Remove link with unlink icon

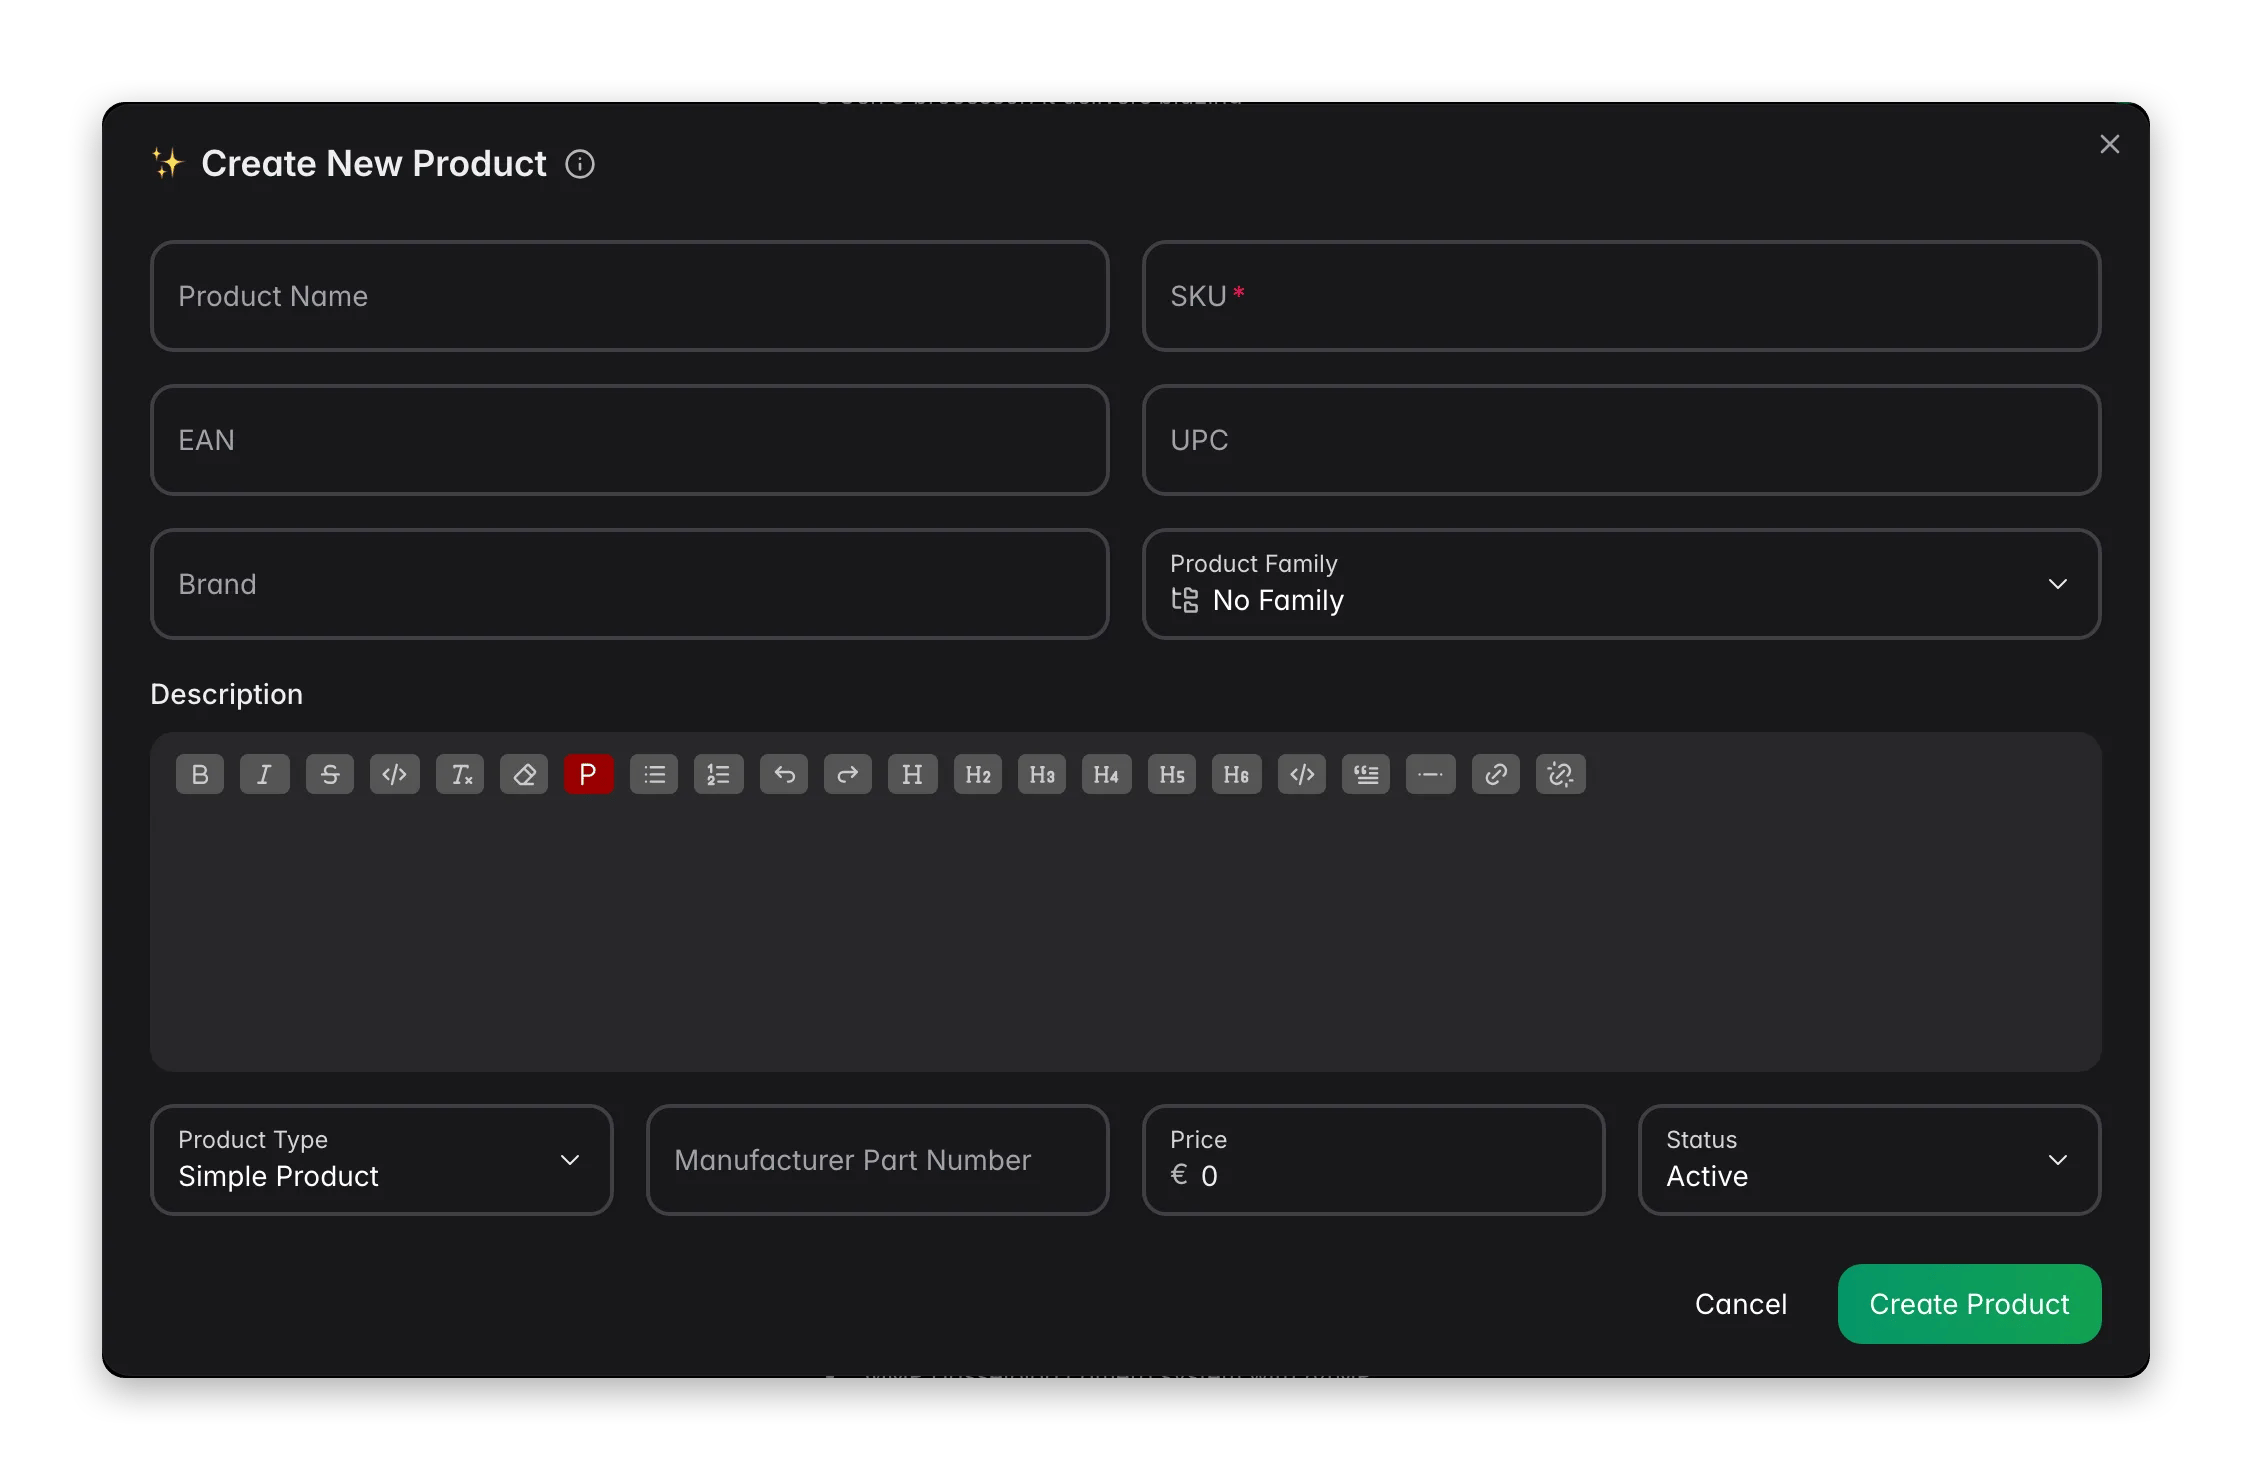1560,774
